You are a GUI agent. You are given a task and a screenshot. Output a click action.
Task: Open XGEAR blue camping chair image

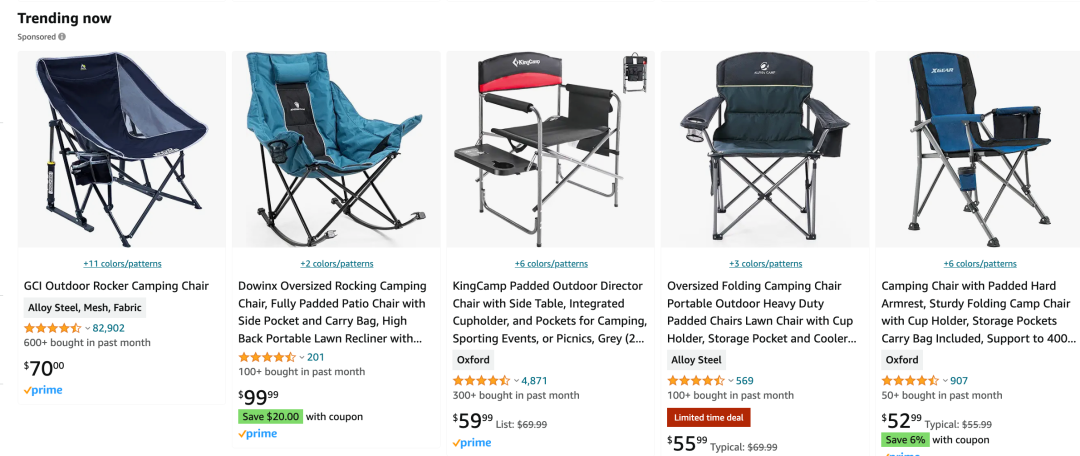coord(977,150)
